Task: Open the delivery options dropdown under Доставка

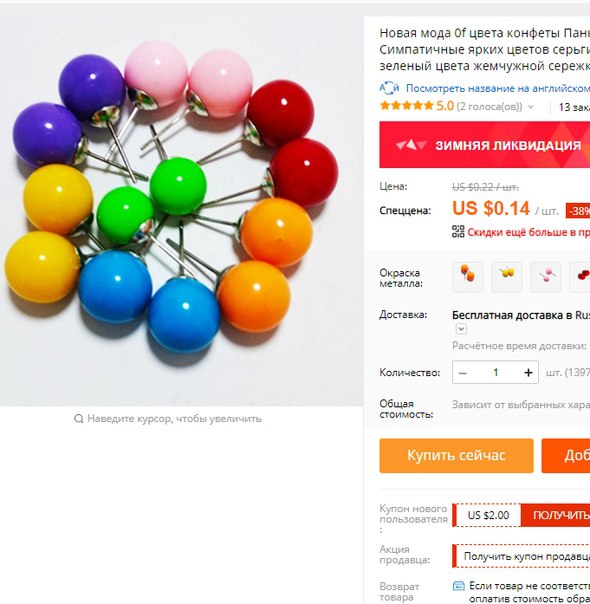Action: click(461, 329)
